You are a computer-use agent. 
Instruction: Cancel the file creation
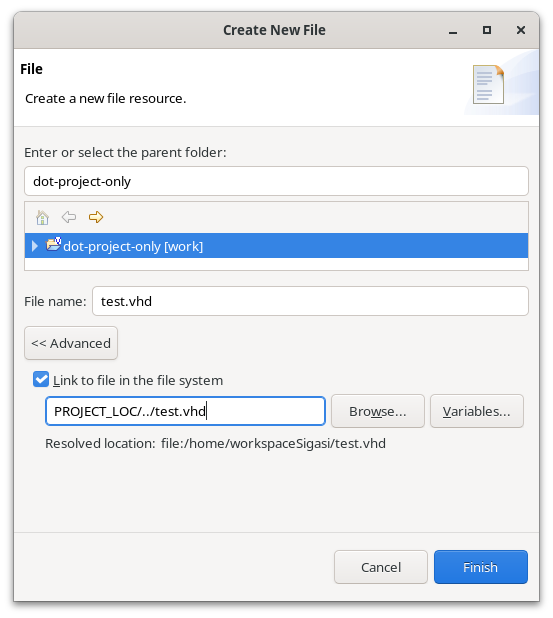click(381, 567)
